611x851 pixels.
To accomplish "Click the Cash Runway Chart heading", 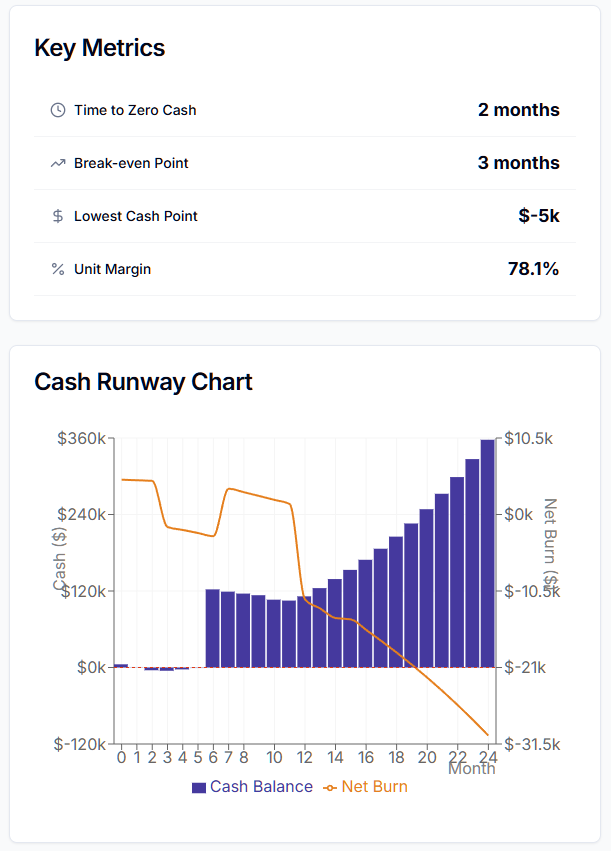I will point(143,381).
